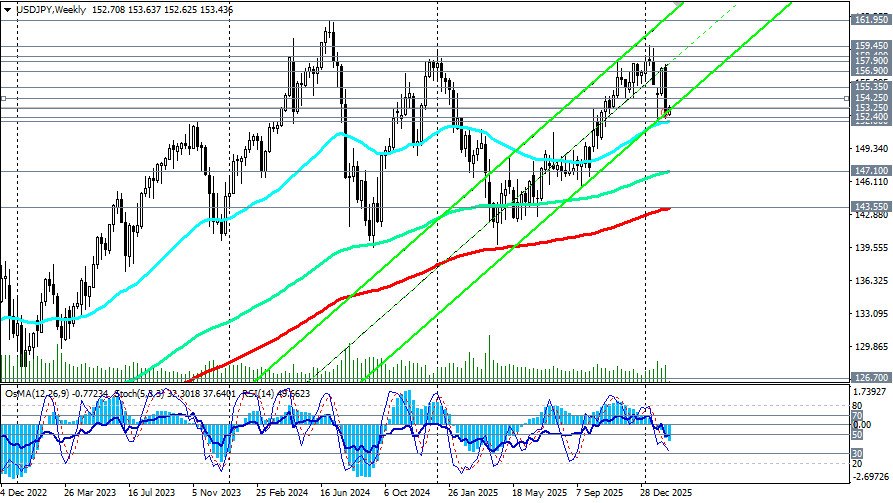Screen dimensions: 893x503
Task: Click the small square handle on left edge
Action: coord(4,98)
